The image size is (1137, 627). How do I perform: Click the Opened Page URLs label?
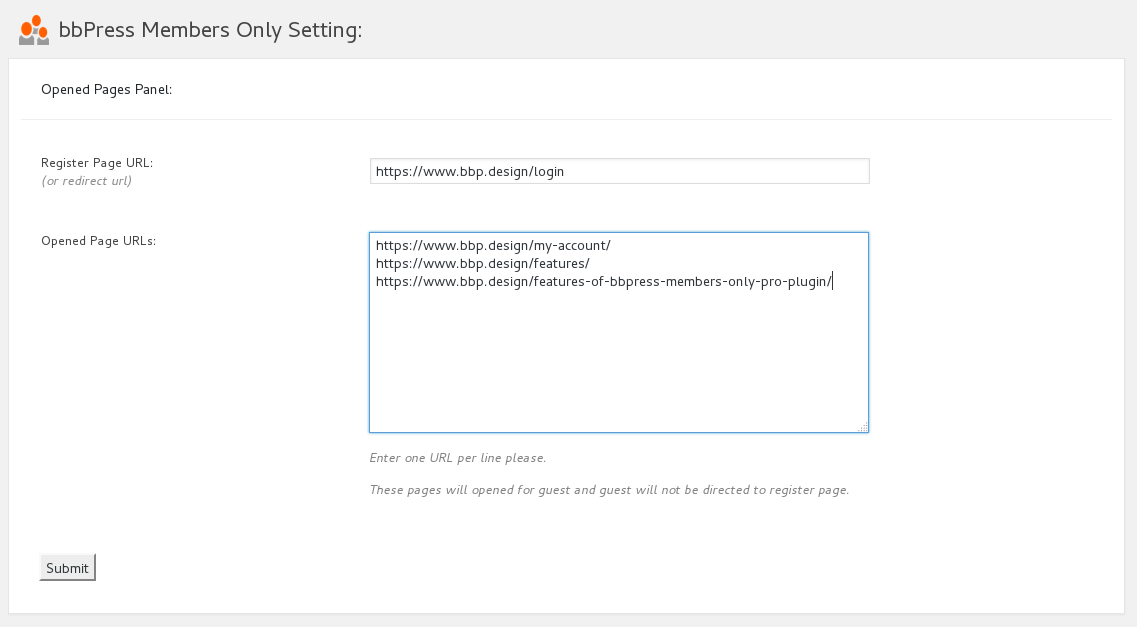click(x=98, y=240)
